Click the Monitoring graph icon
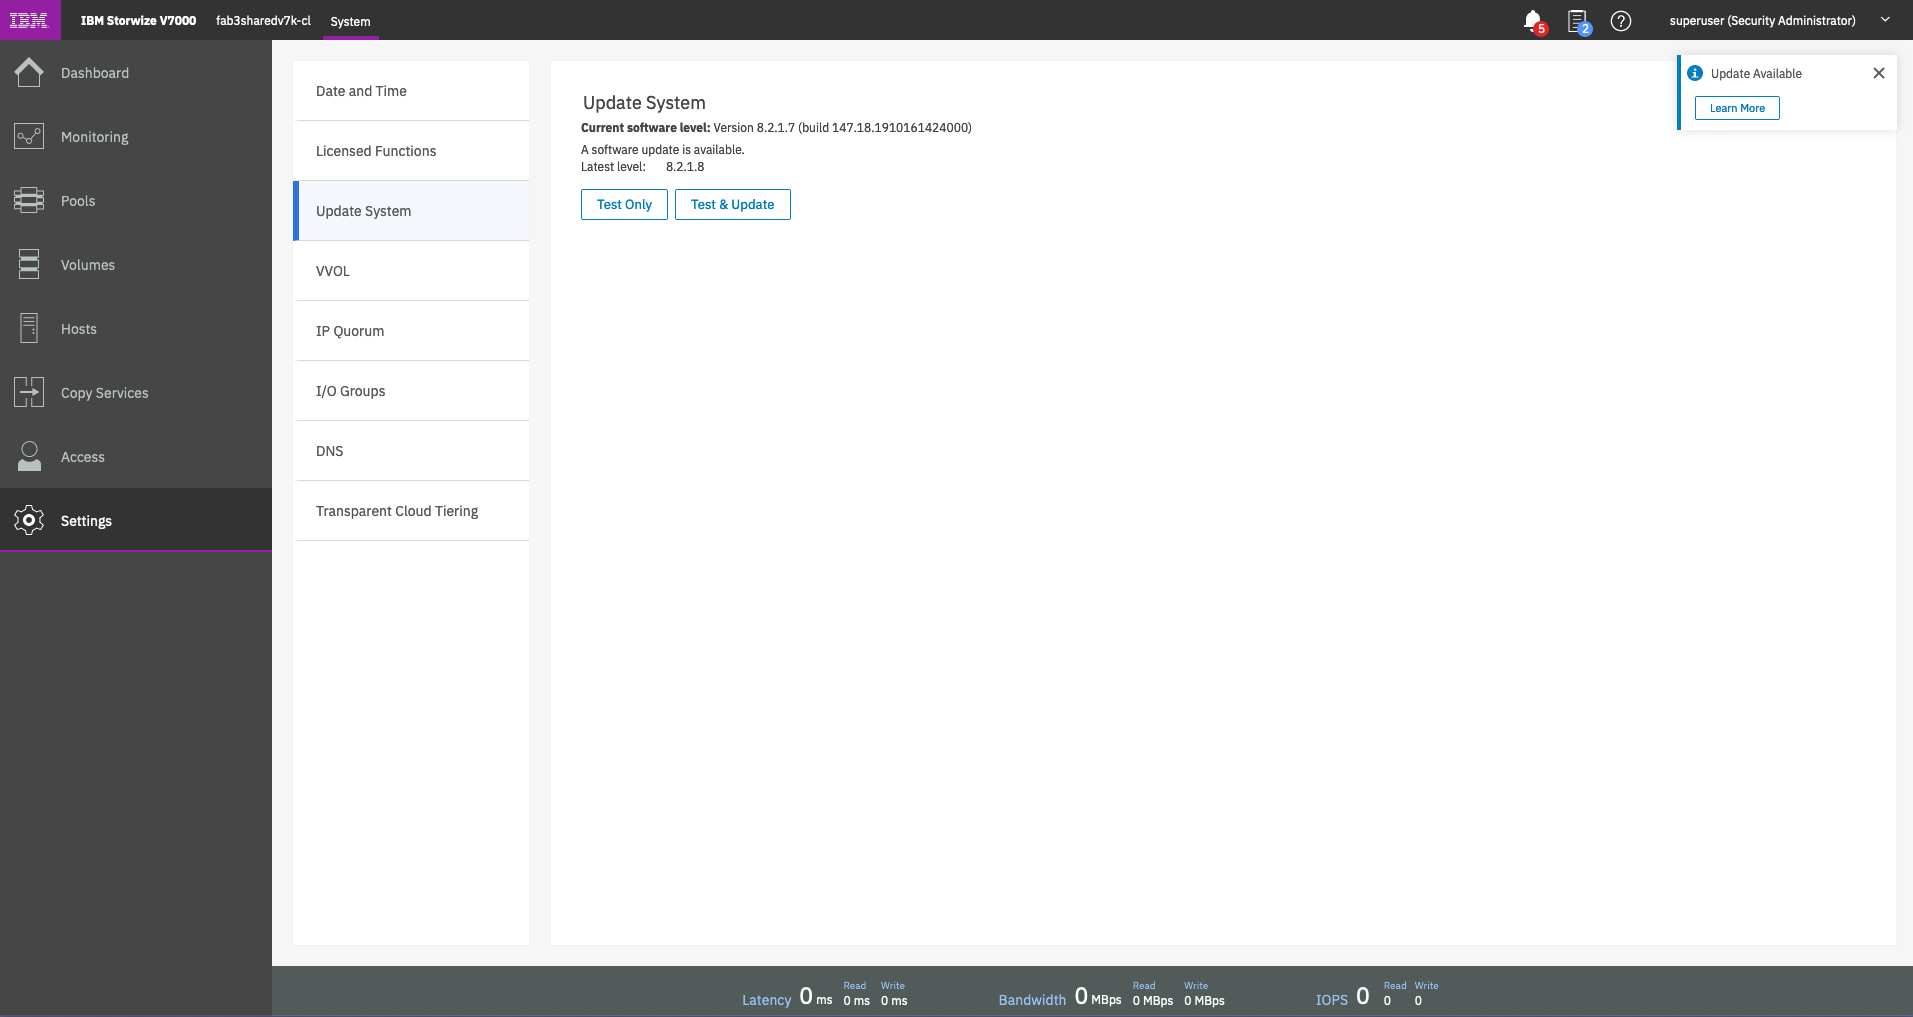This screenshot has height=1017, width=1913. coord(29,137)
